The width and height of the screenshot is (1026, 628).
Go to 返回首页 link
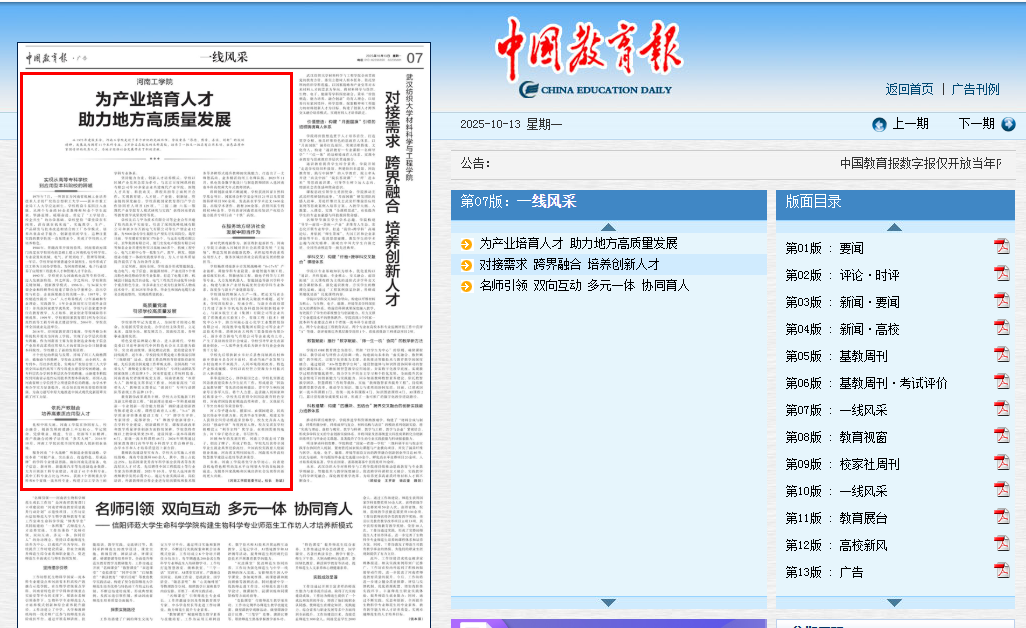[x=909, y=89]
